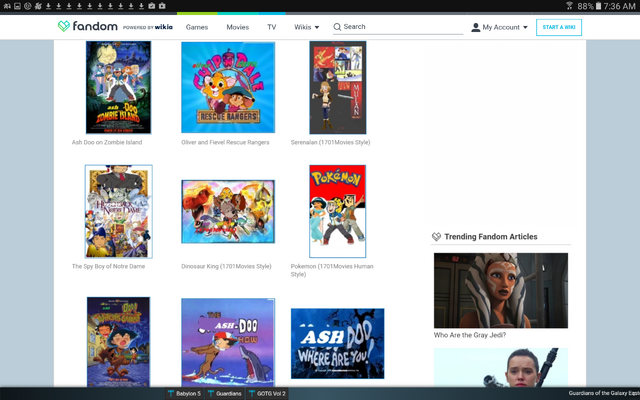Open Who Are the Gray Jedi? article link
Screen dimensions: 640x400
coord(470,335)
